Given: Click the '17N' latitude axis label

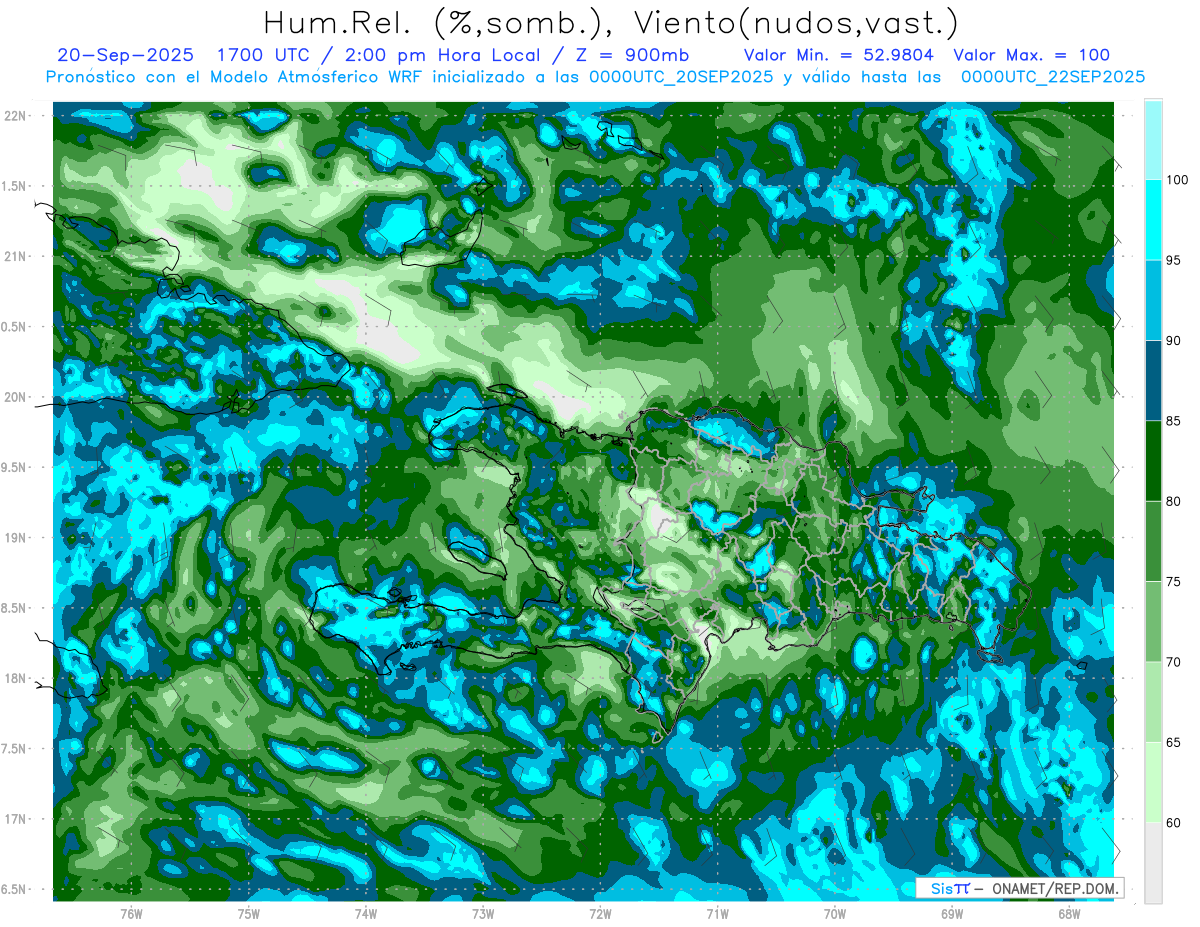Looking at the screenshot, I should pyautogui.click(x=15, y=820).
